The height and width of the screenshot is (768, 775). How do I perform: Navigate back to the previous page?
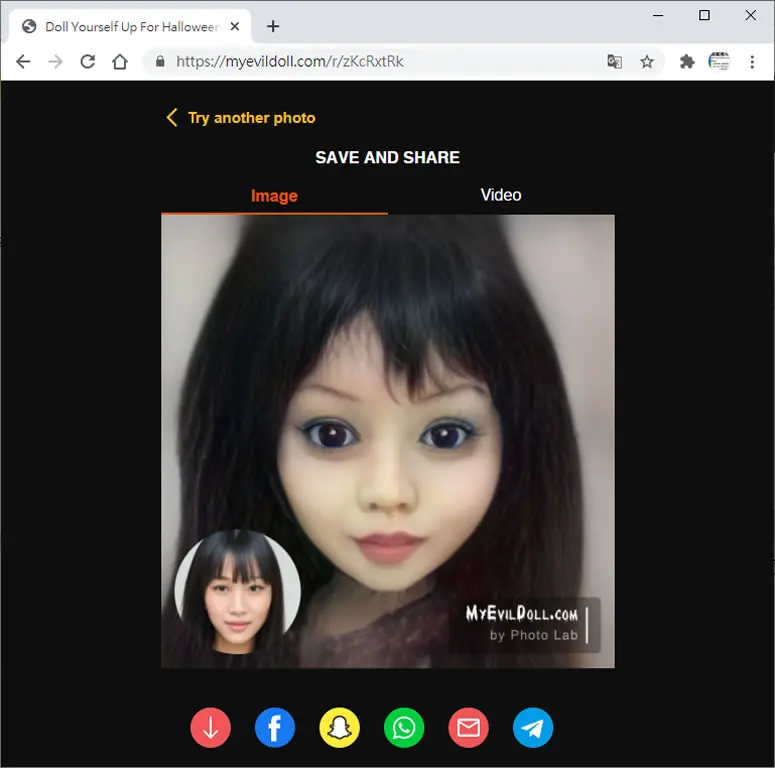[23, 62]
